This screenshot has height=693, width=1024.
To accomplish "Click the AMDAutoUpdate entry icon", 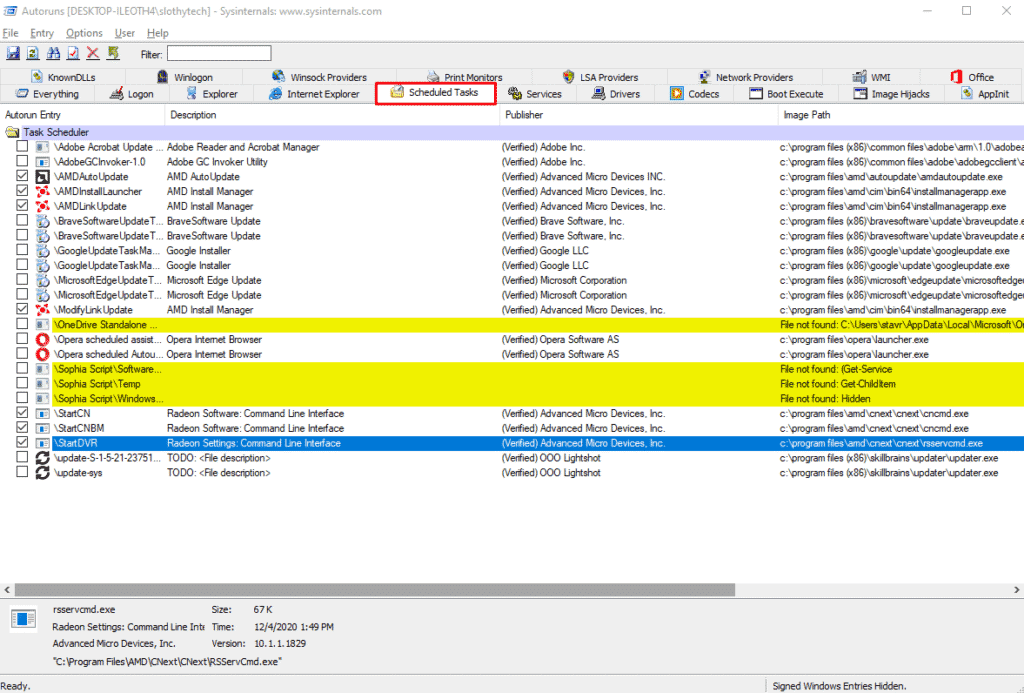I will pos(43,177).
